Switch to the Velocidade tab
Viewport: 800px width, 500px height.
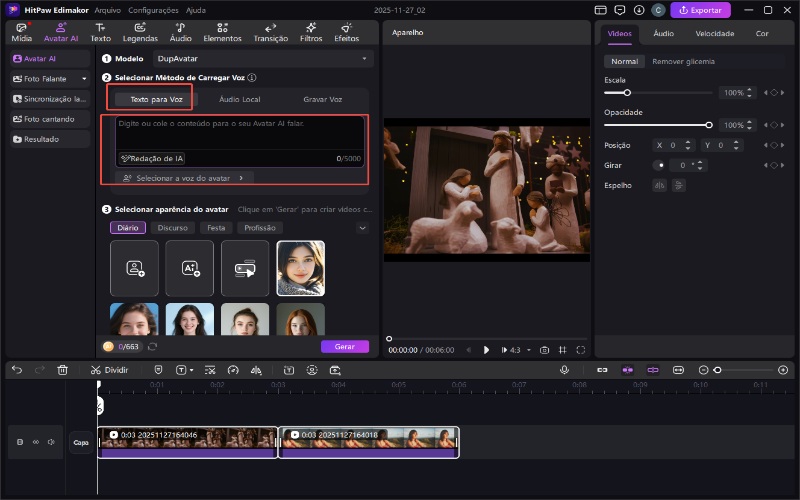point(715,33)
